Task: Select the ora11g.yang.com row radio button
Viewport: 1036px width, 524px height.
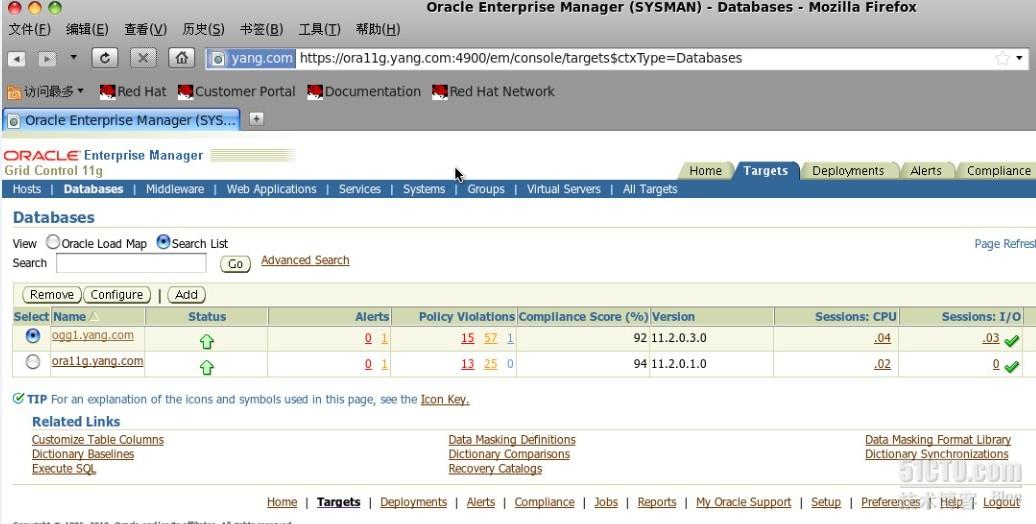Action: [x=32, y=361]
